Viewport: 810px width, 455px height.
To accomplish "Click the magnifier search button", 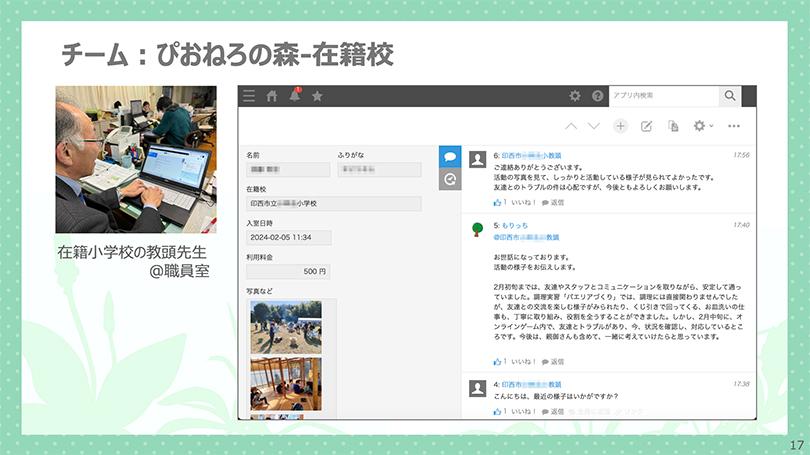I will 731,96.
